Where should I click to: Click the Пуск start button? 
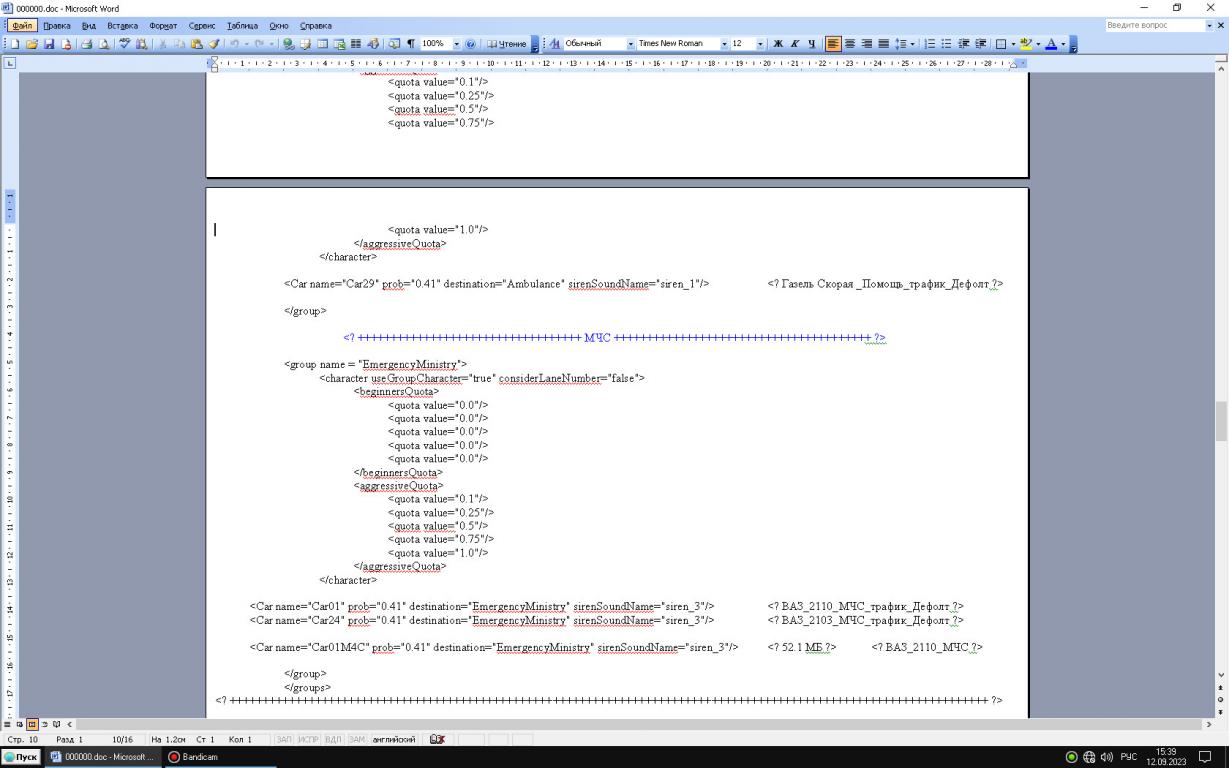[20, 757]
